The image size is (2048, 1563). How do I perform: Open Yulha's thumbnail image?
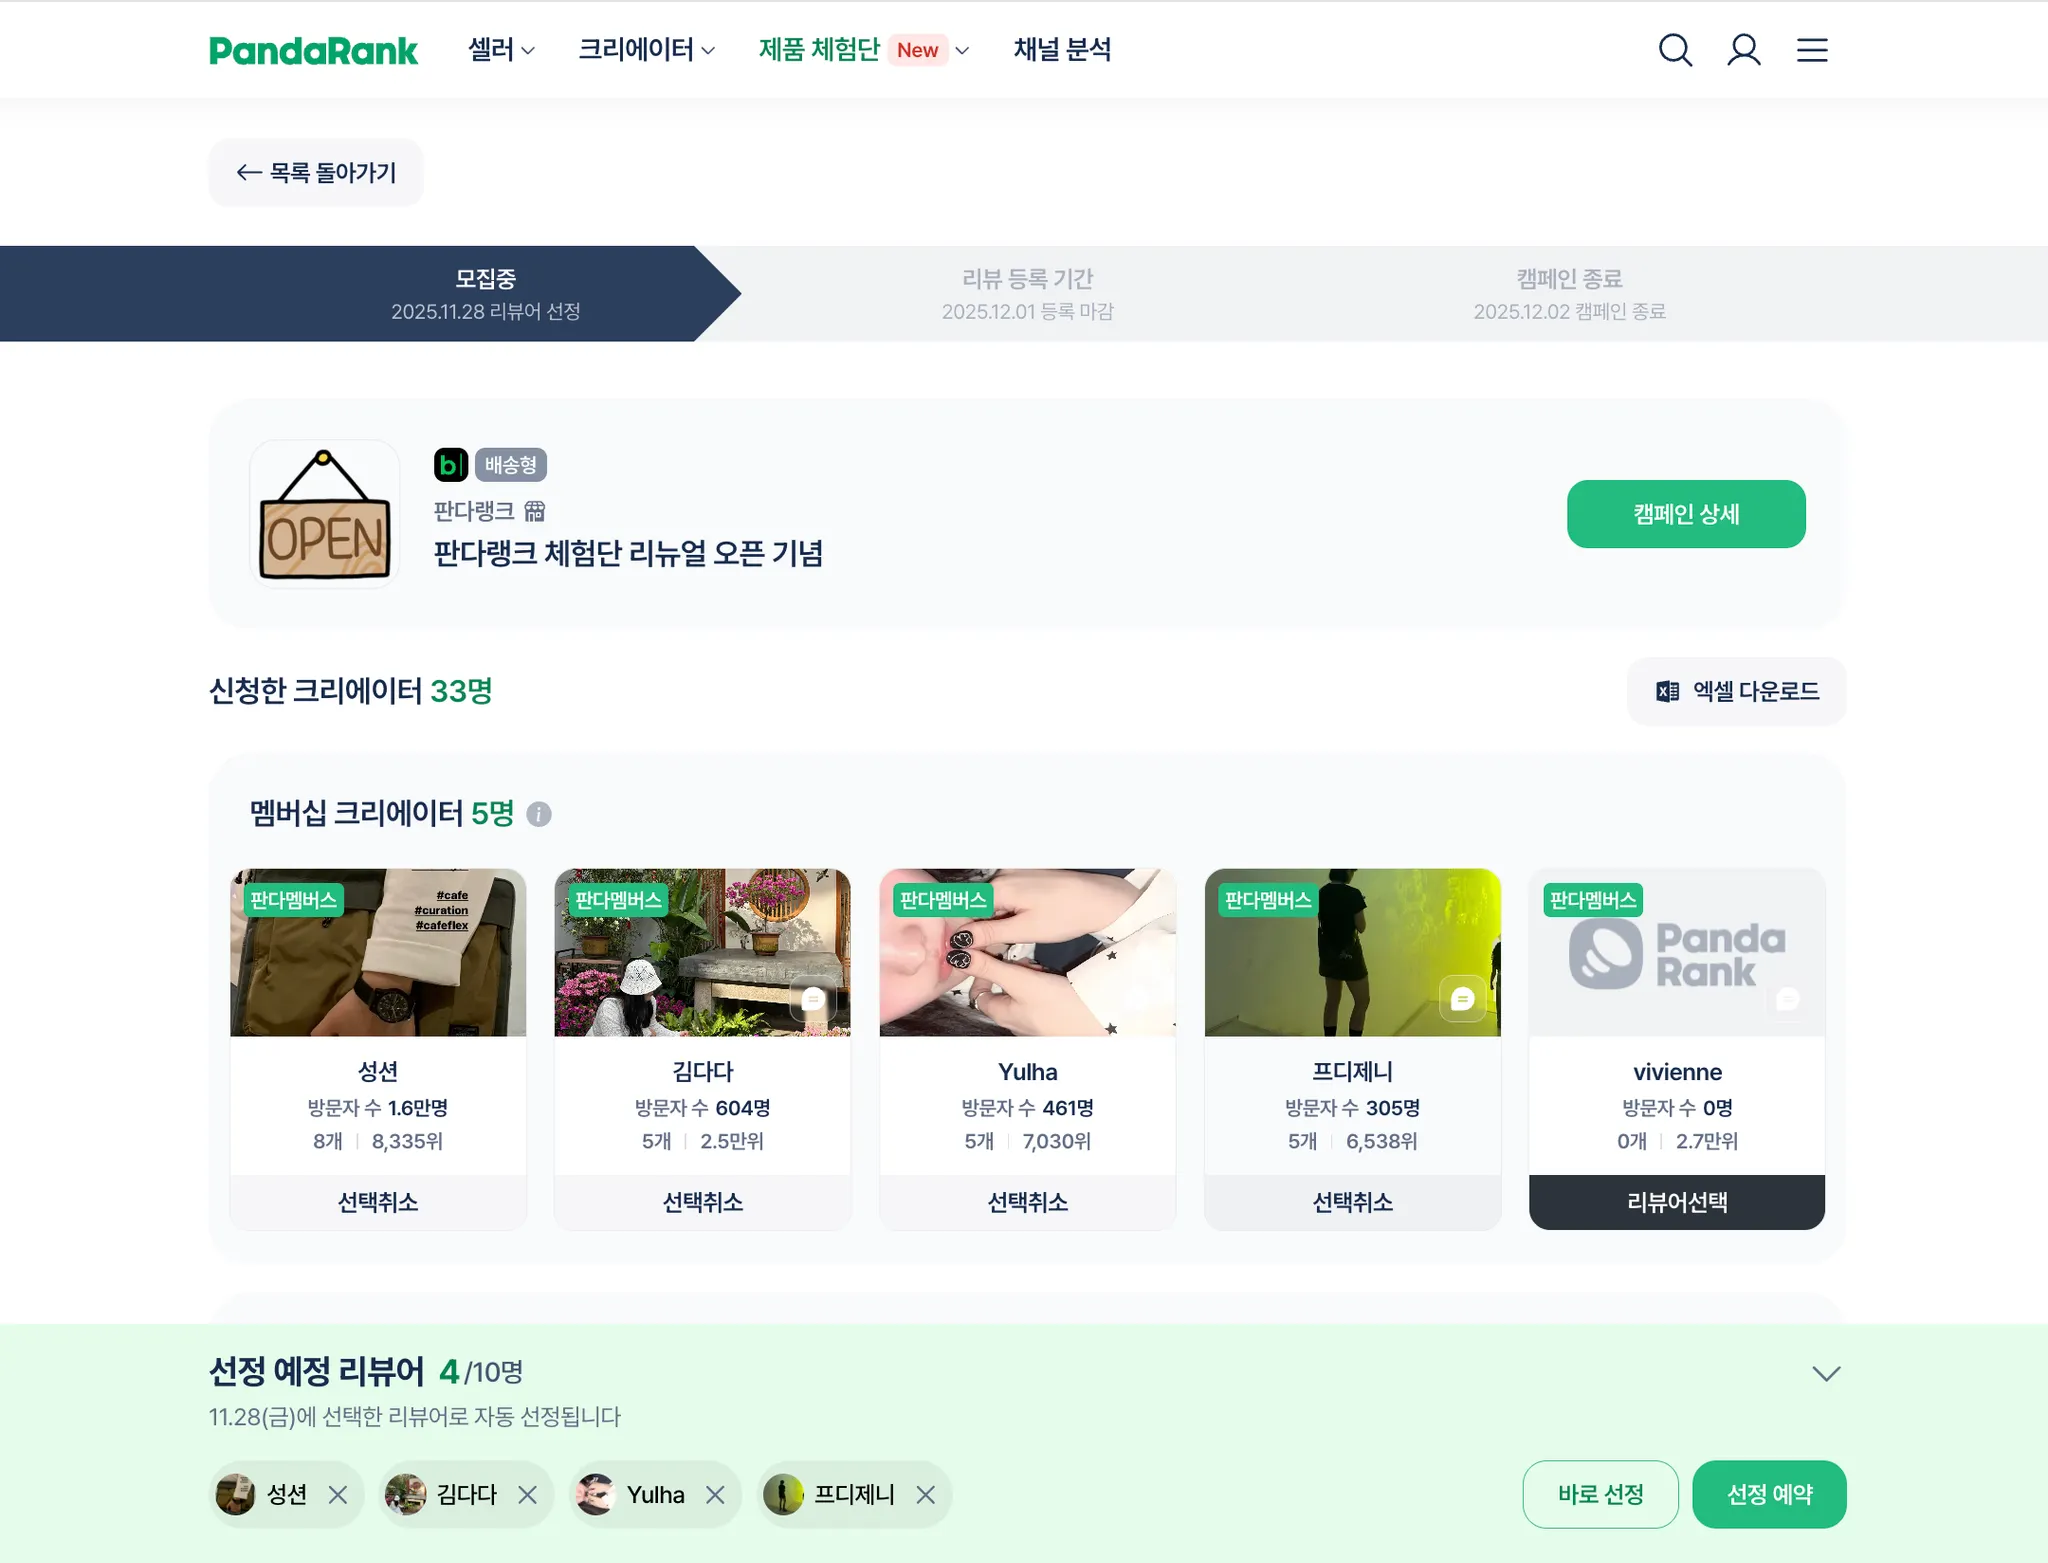[x=1027, y=952]
